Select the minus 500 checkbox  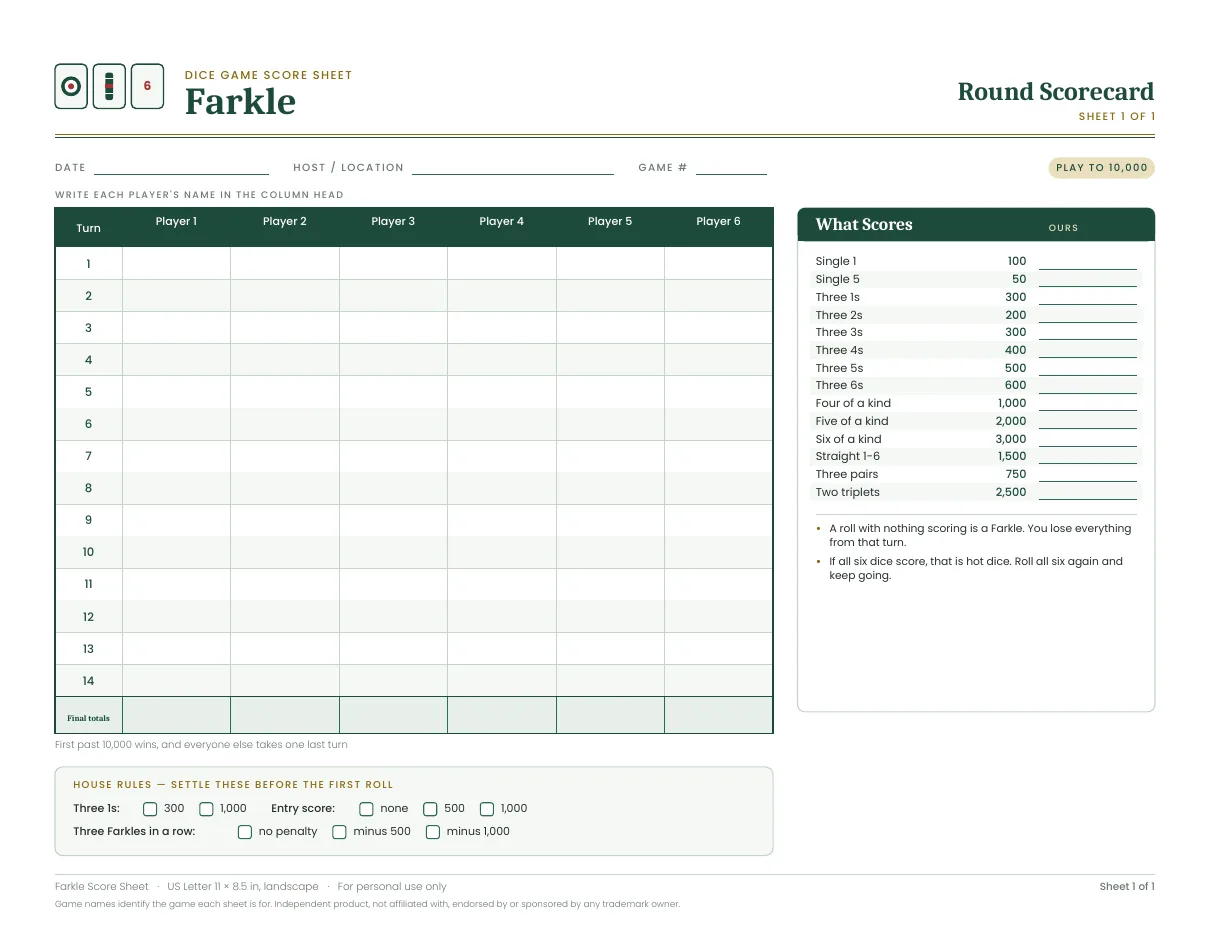339,832
